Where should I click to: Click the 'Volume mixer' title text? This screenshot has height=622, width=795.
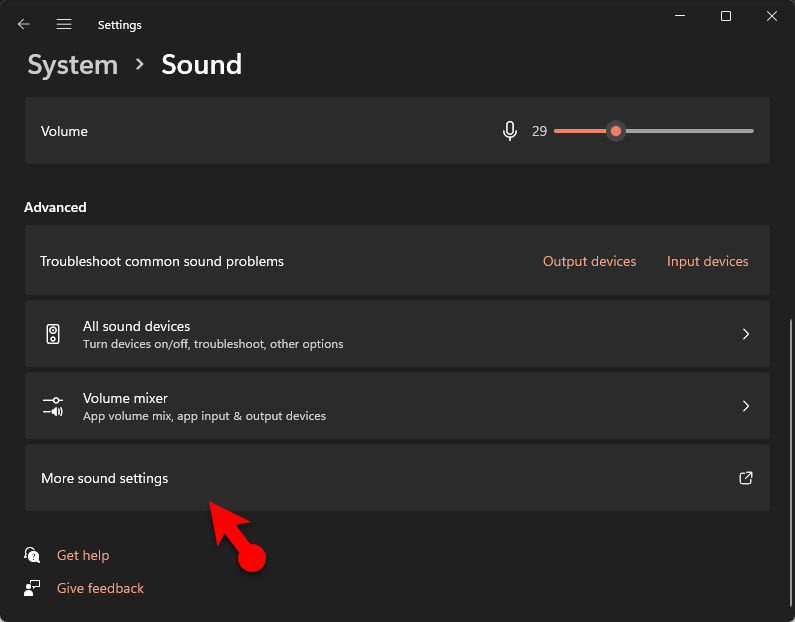coord(125,398)
